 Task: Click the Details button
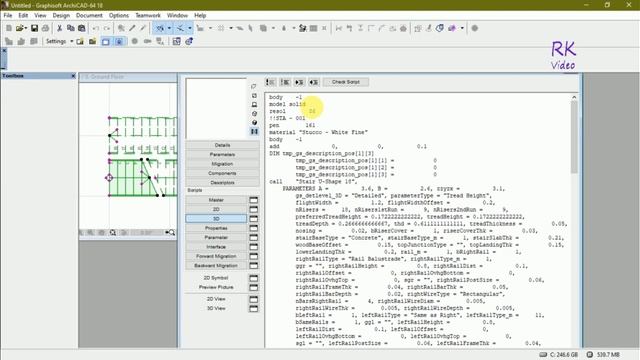click(x=222, y=145)
